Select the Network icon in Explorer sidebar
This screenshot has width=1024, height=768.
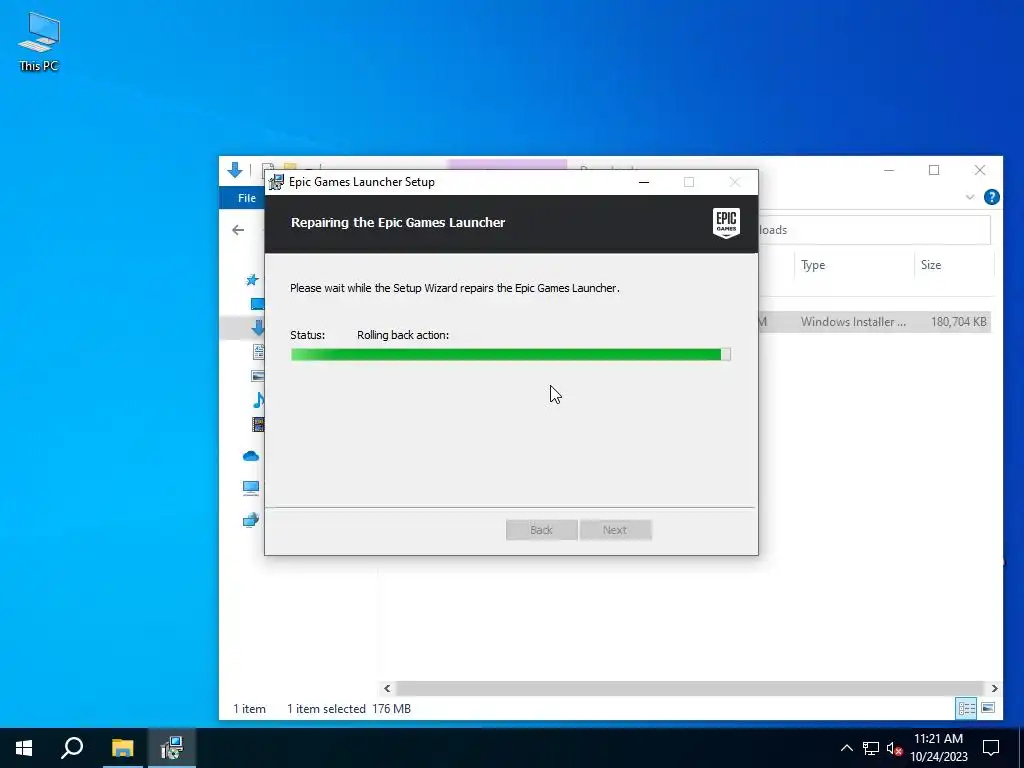pyautogui.click(x=251, y=520)
